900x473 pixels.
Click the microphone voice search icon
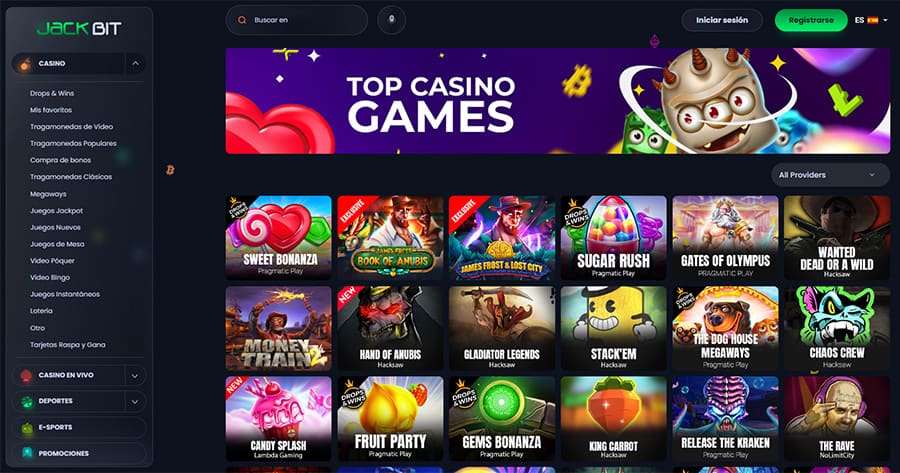(392, 20)
